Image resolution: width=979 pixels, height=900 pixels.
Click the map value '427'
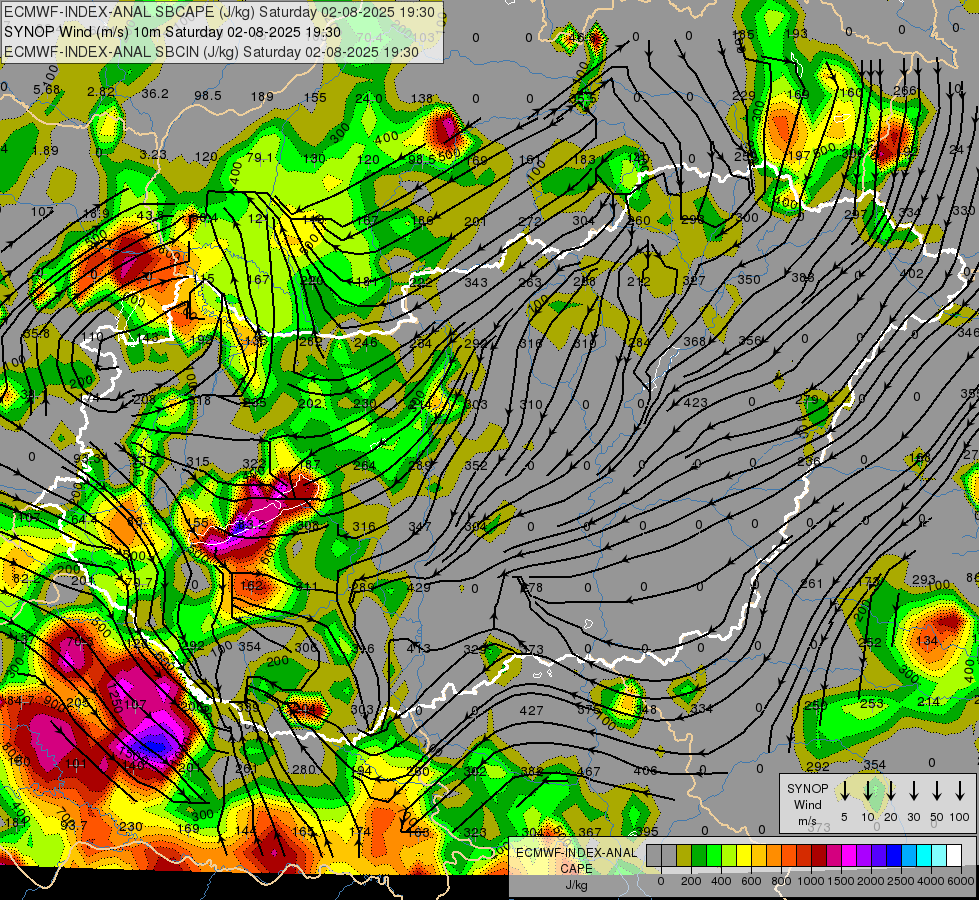(x=531, y=710)
